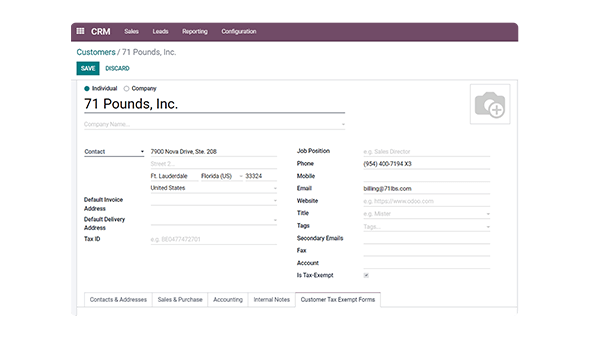
Task: Go back to Customers breadcrumb link
Action: (x=96, y=52)
